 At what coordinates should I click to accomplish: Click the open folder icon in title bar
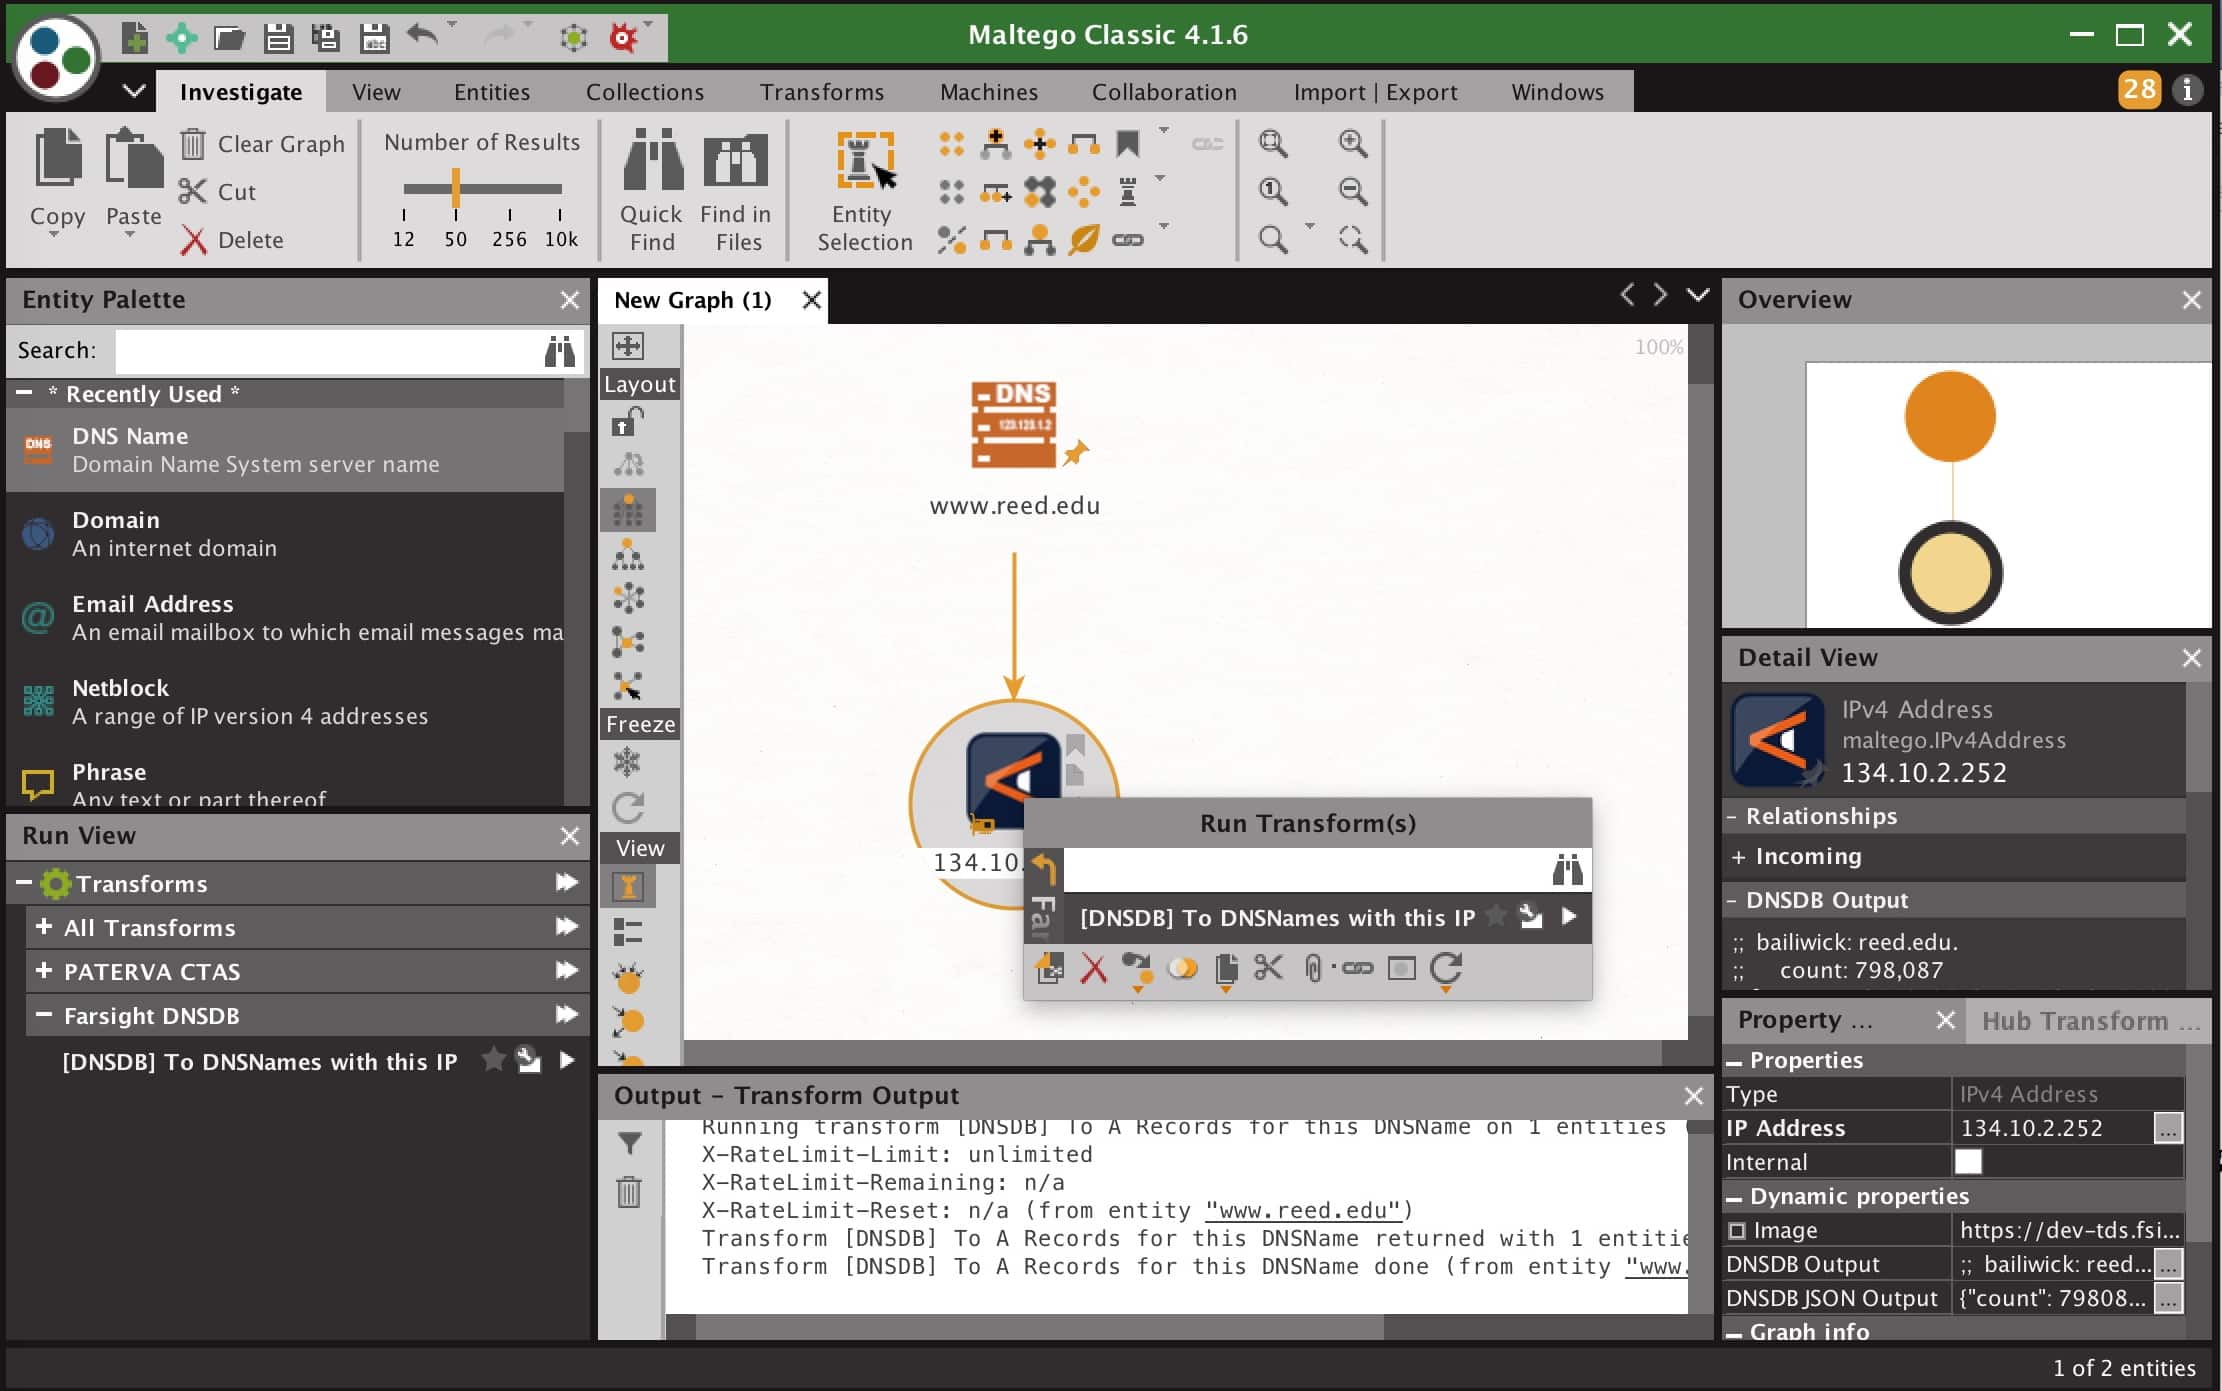pyautogui.click(x=230, y=38)
